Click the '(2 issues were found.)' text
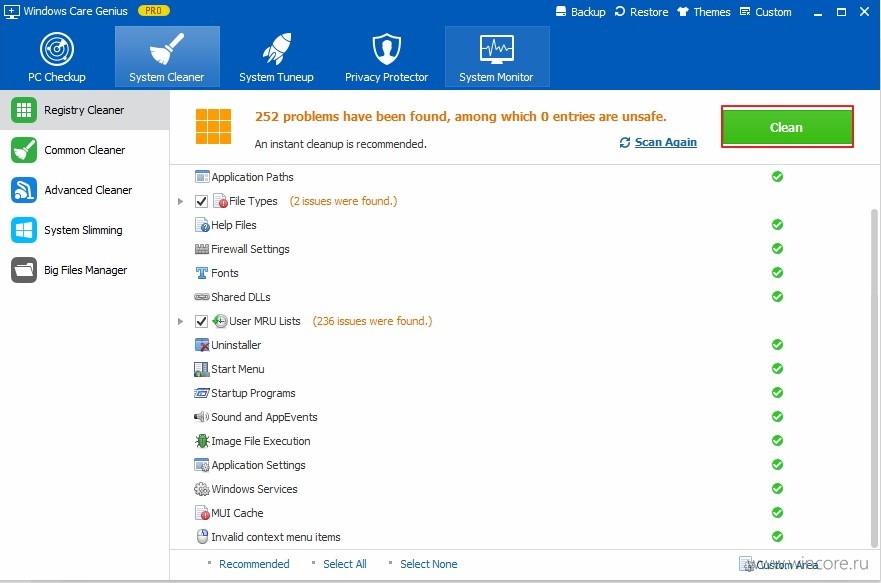This screenshot has width=881, height=583. coord(343,201)
